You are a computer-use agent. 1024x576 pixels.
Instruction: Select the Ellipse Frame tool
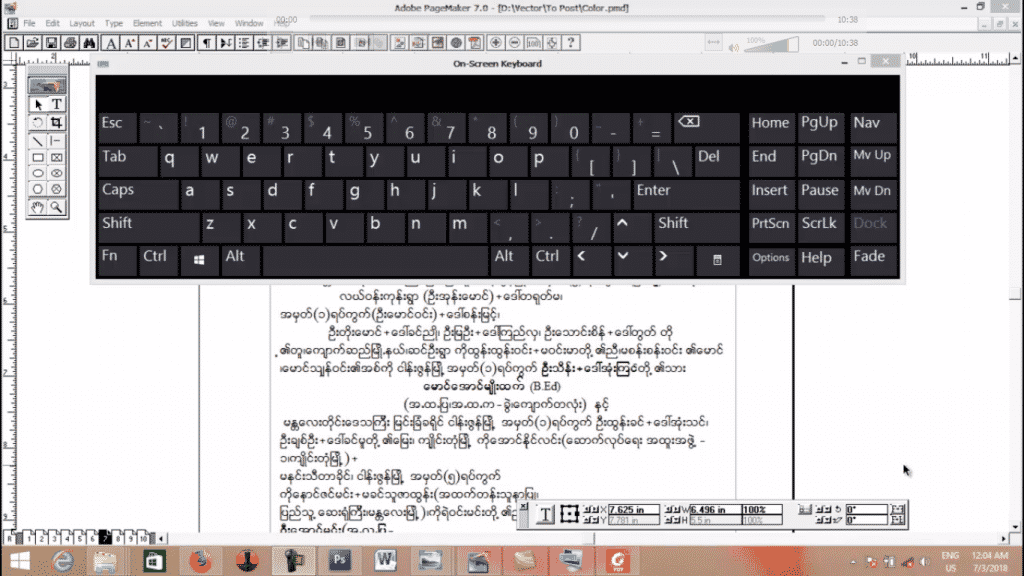pos(57,173)
